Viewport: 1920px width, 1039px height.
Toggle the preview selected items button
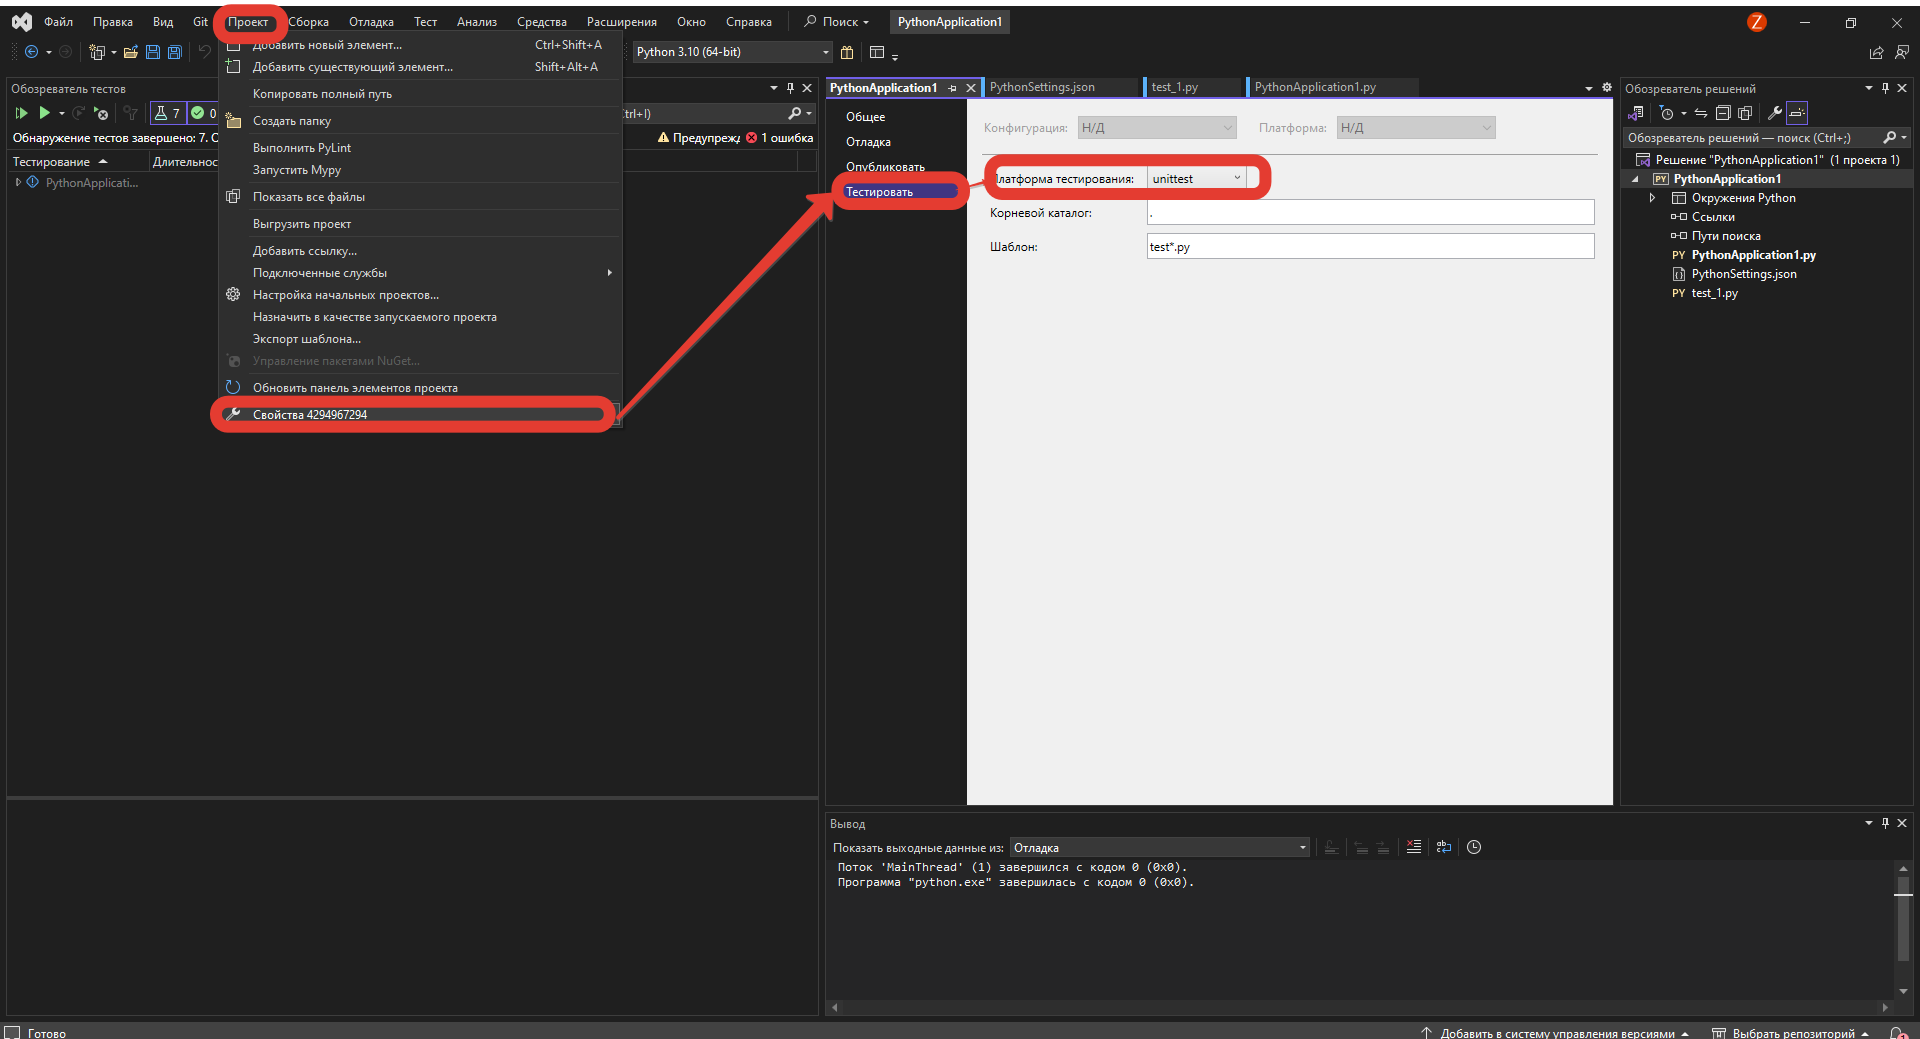click(1797, 113)
